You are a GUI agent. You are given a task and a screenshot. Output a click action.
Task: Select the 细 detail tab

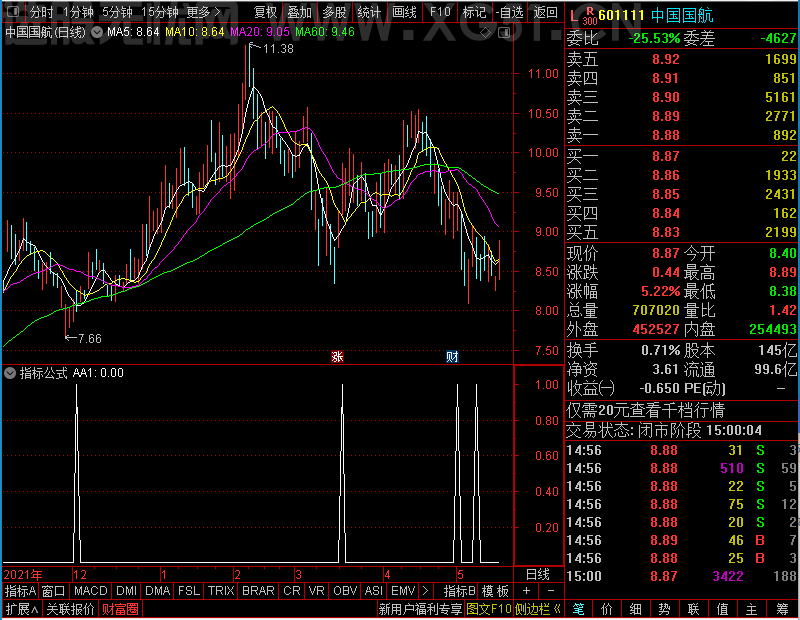(636, 609)
